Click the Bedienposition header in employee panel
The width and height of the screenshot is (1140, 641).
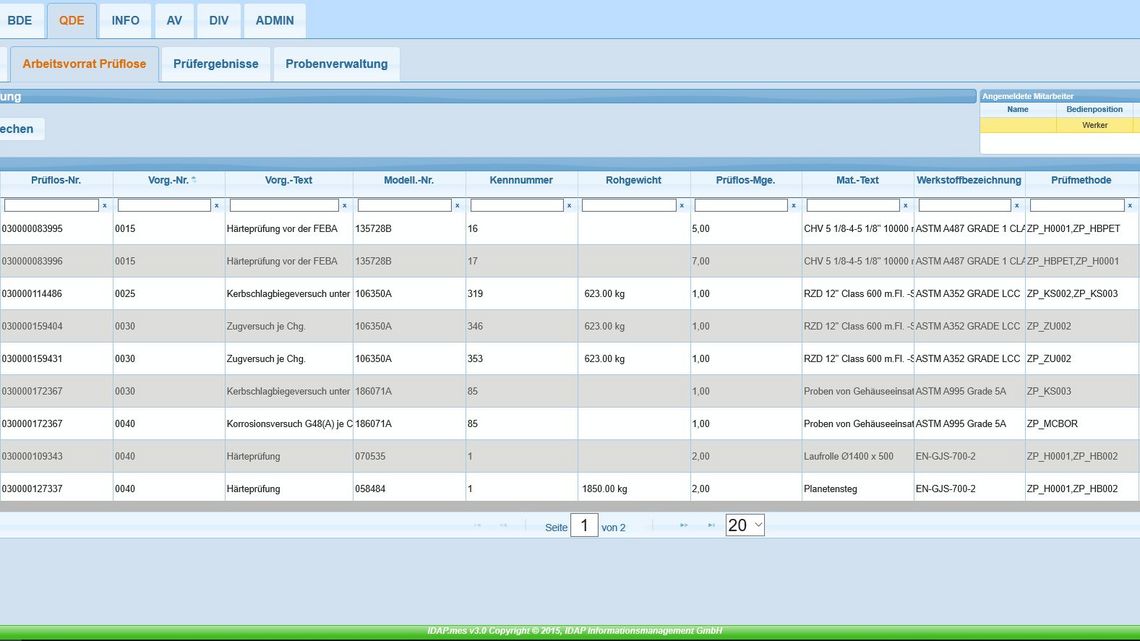1094,110
